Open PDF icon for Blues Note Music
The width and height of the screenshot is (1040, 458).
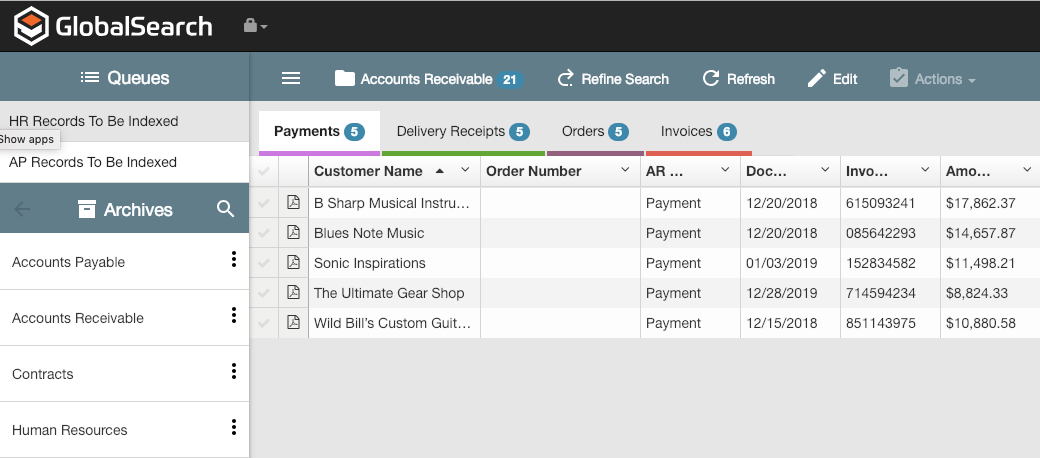click(x=293, y=233)
